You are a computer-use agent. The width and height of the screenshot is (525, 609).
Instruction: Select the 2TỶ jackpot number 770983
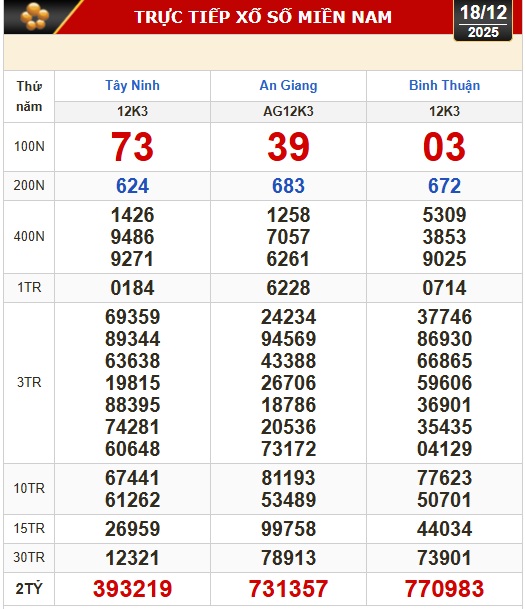pyautogui.click(x=445, y=589)
